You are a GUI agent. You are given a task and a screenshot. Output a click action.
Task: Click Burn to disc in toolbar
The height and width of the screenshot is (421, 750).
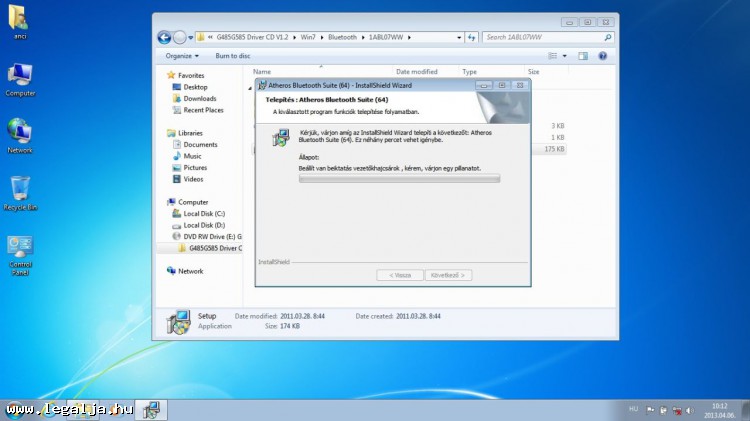coord(233,56)
